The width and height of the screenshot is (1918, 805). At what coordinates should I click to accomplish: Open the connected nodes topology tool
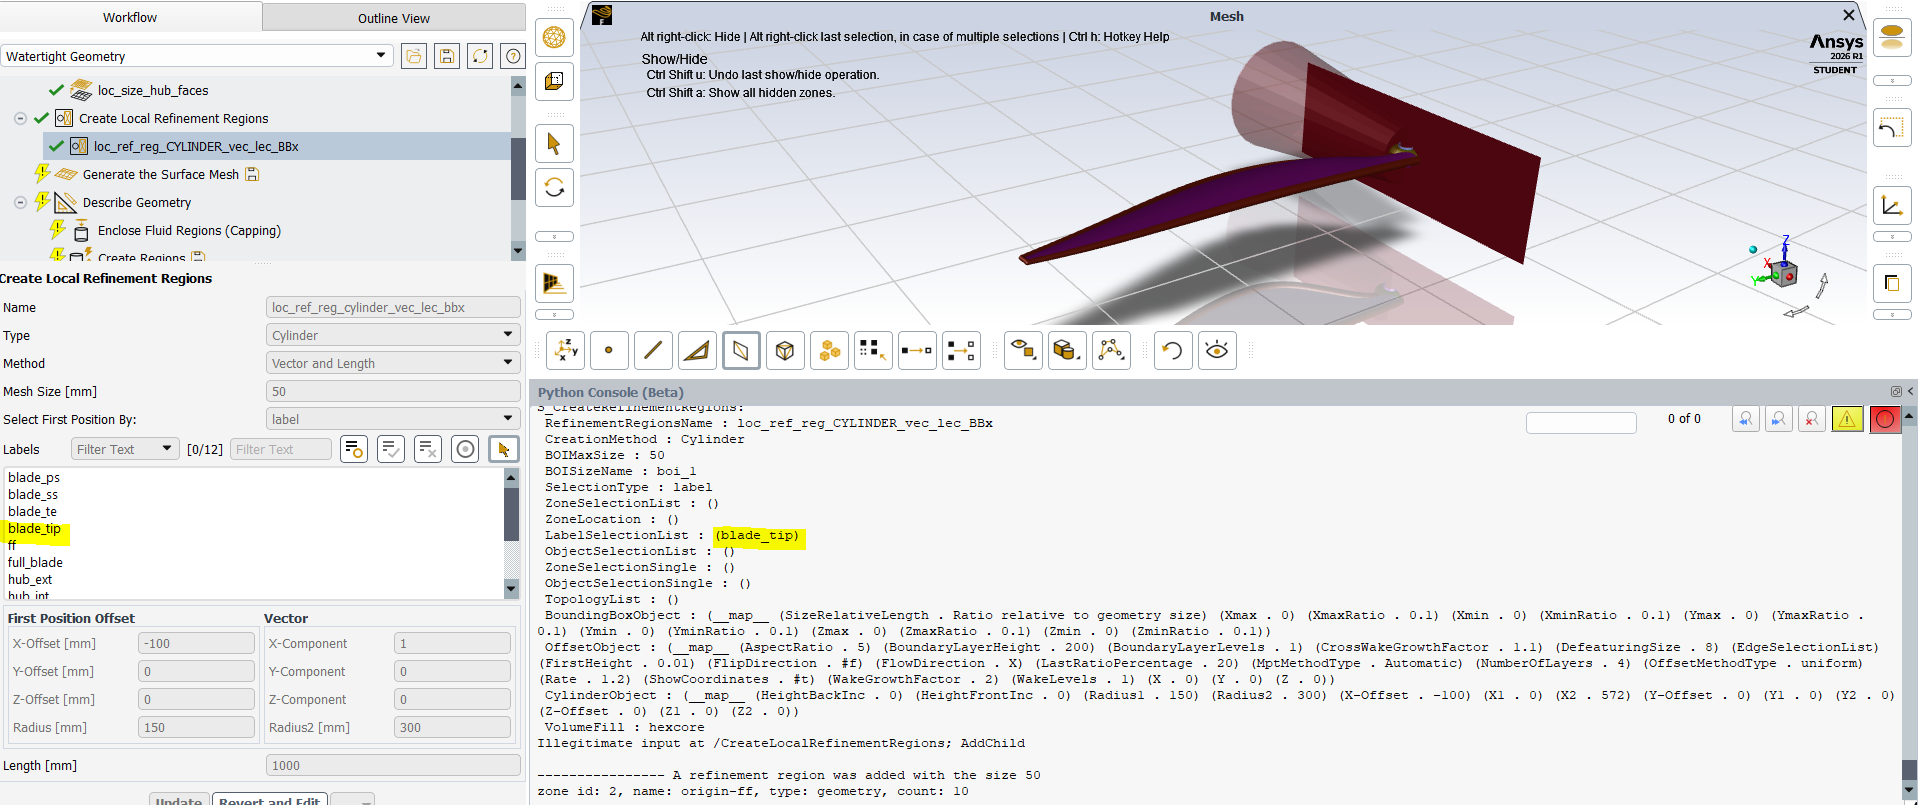(x=1111, y=351)
